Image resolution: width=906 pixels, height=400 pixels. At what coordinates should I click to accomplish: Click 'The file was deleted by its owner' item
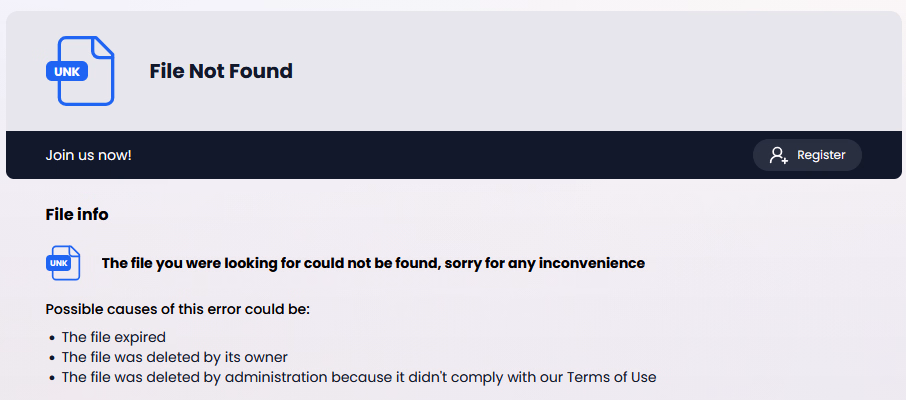[x=174, y=357]
